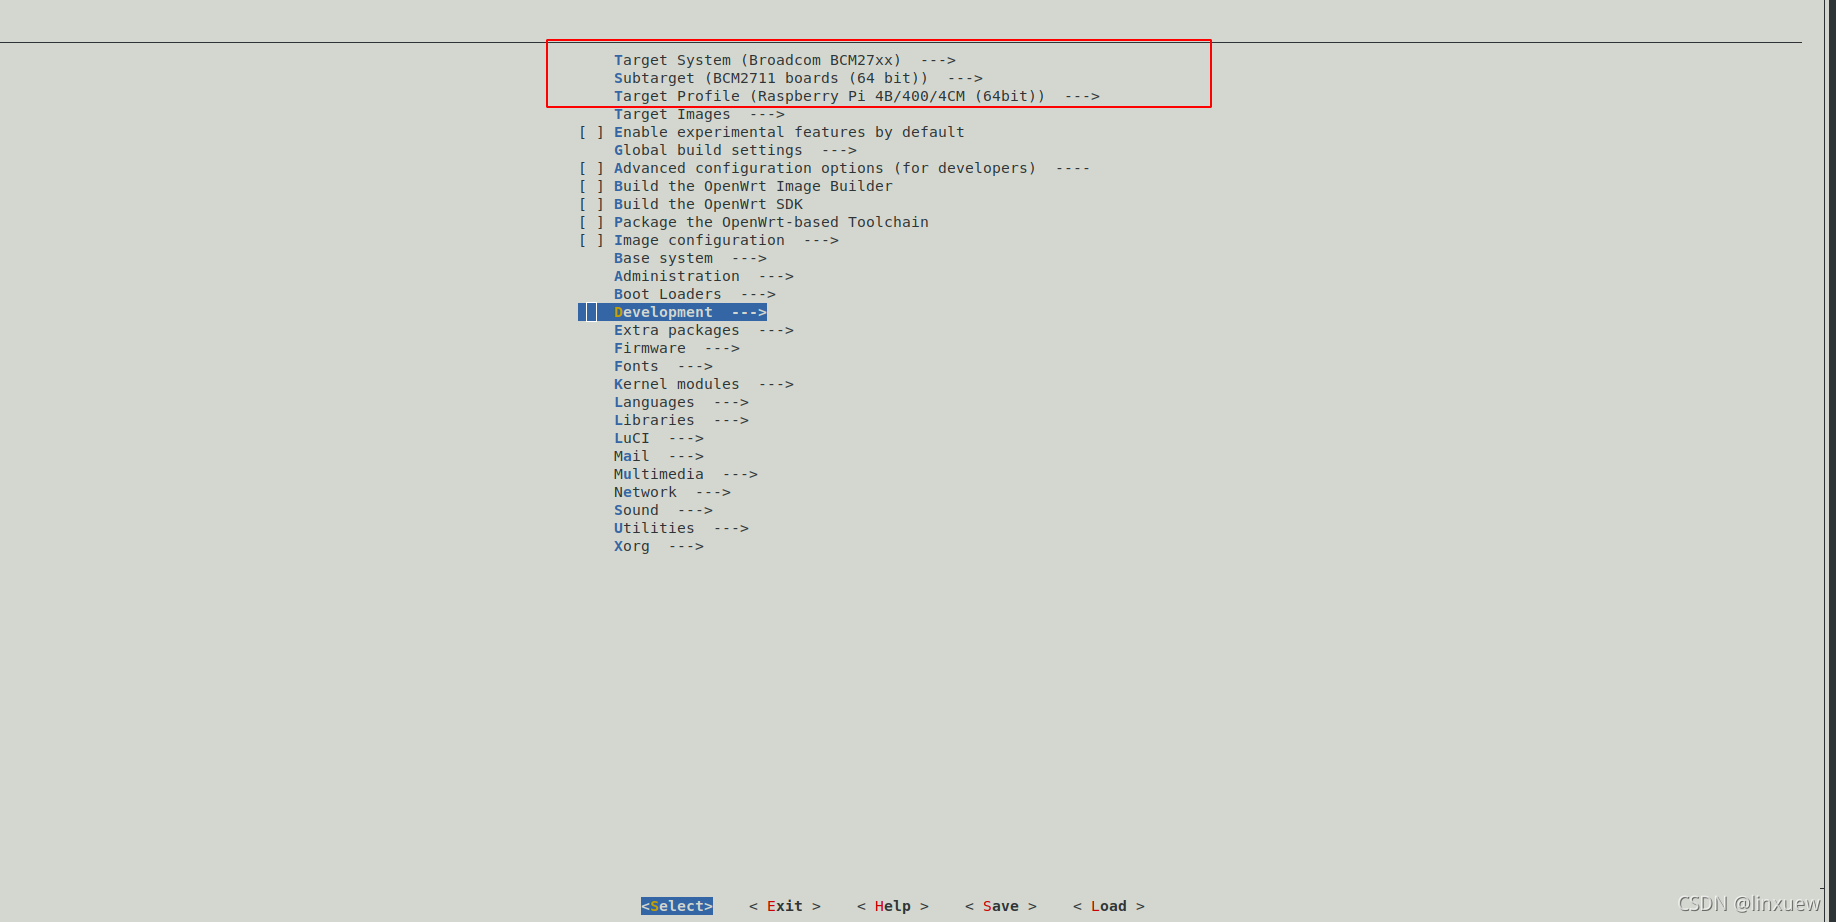1836x922 pixels.
Task: Open LuCI submenu entry
Action: (658, 438)
